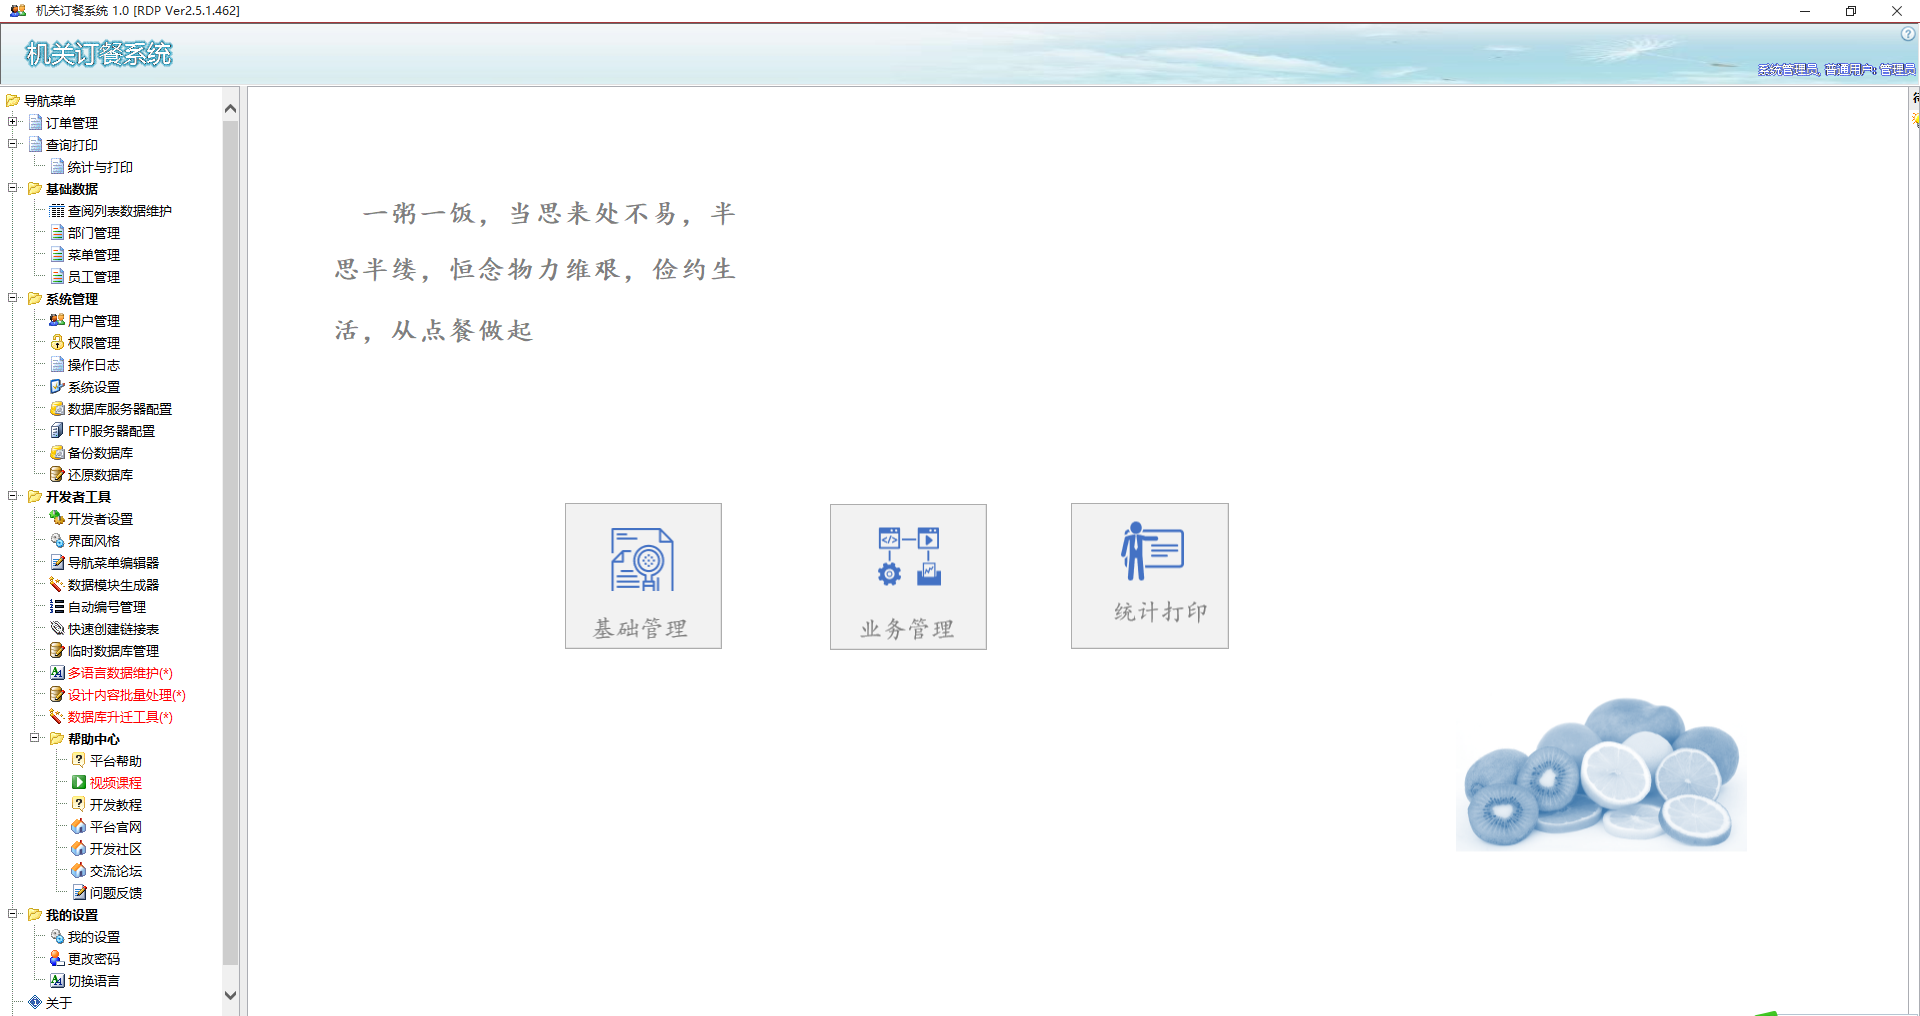This screenshot has width=1920, height=1016.
Task: Collapse the 系统管理 tree node
Action: 13,298
